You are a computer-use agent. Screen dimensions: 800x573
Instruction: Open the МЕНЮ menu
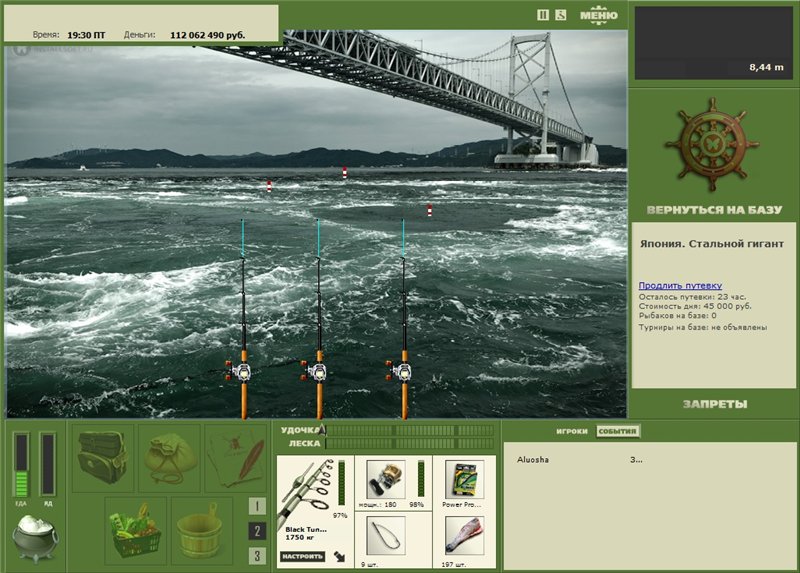click(x=598, y=15)
